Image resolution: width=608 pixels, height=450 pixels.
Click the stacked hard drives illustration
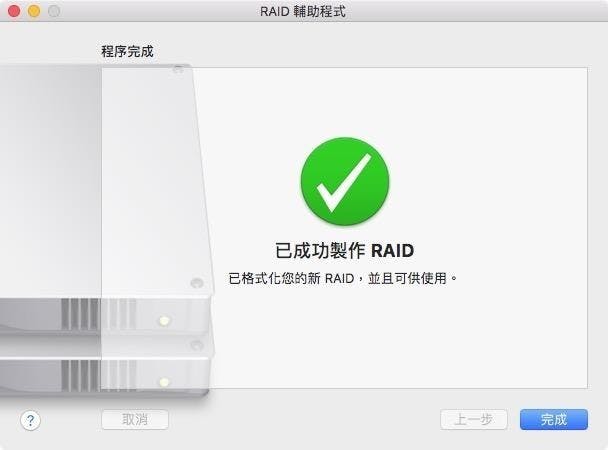pos(105,230)
